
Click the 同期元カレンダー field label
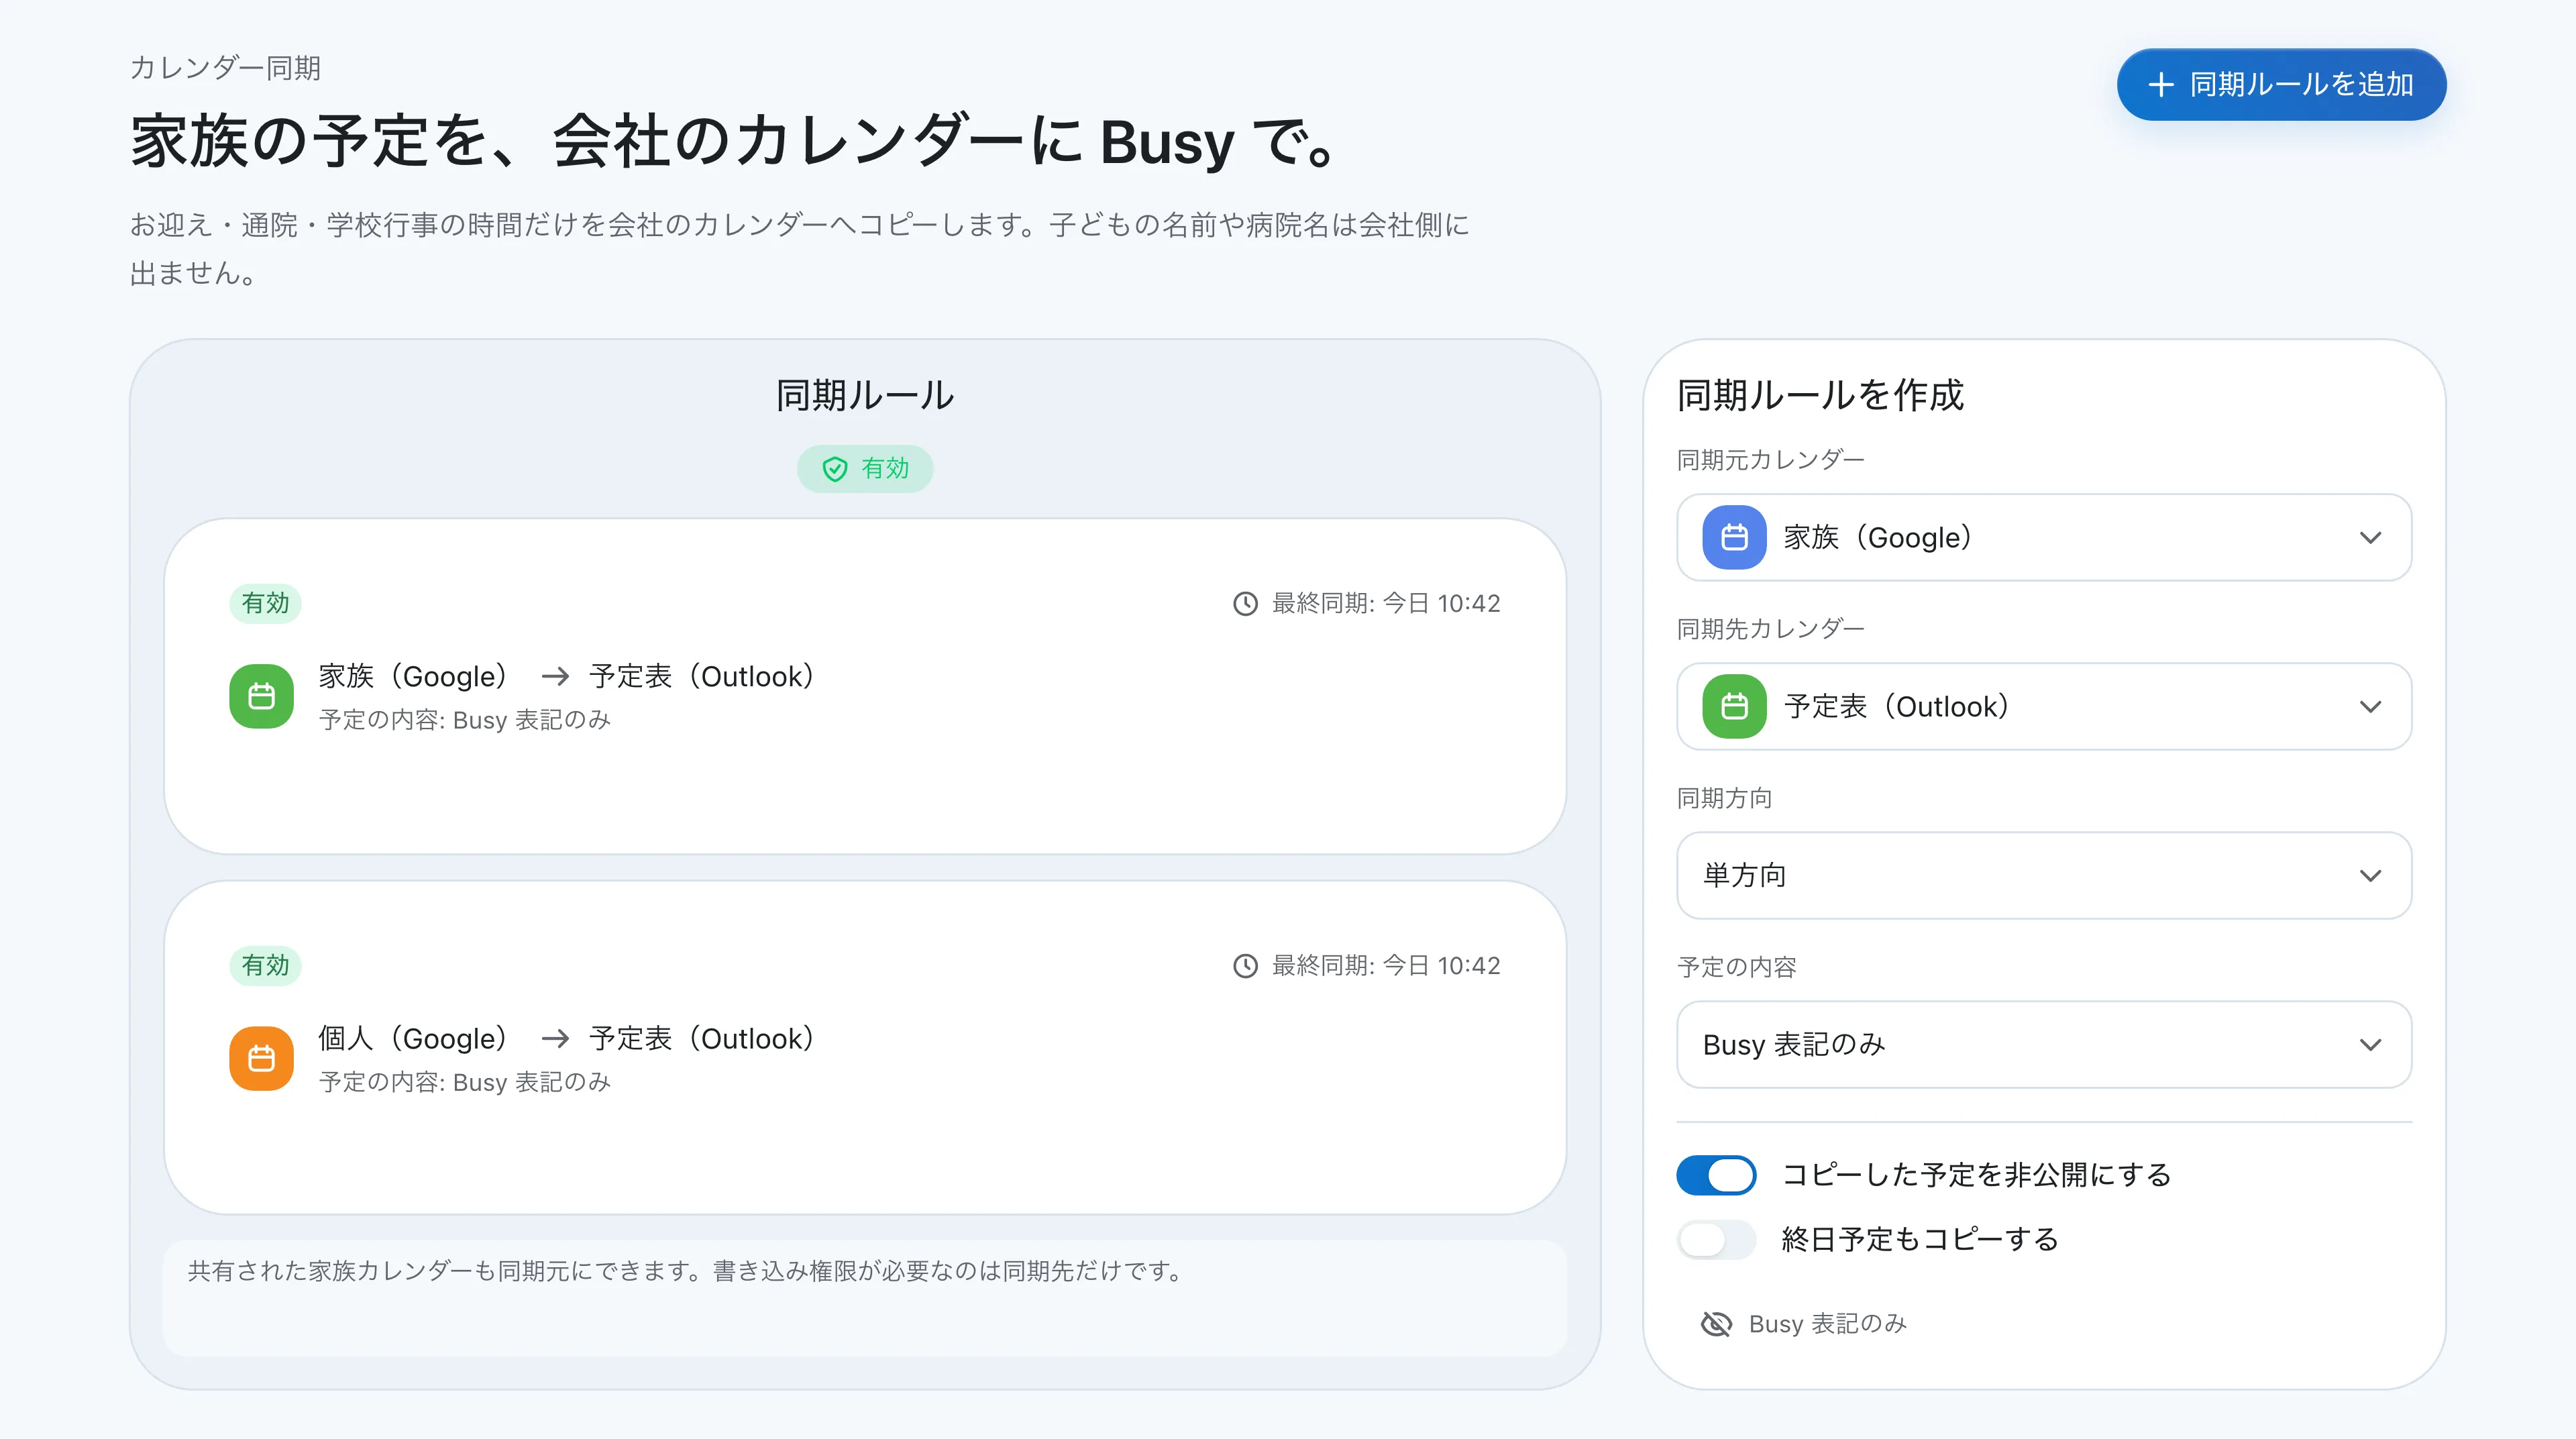(x=1771, y=460)
